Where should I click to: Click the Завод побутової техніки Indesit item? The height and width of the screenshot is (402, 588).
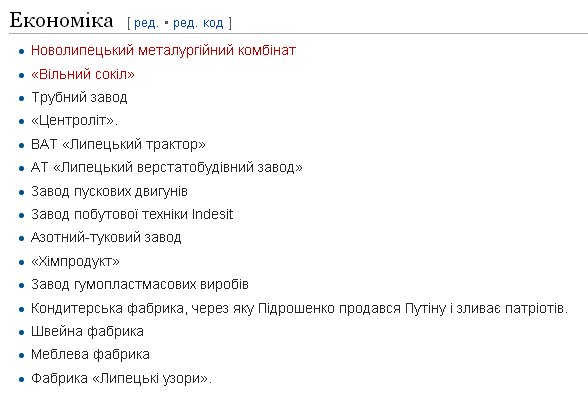(132, 214)
